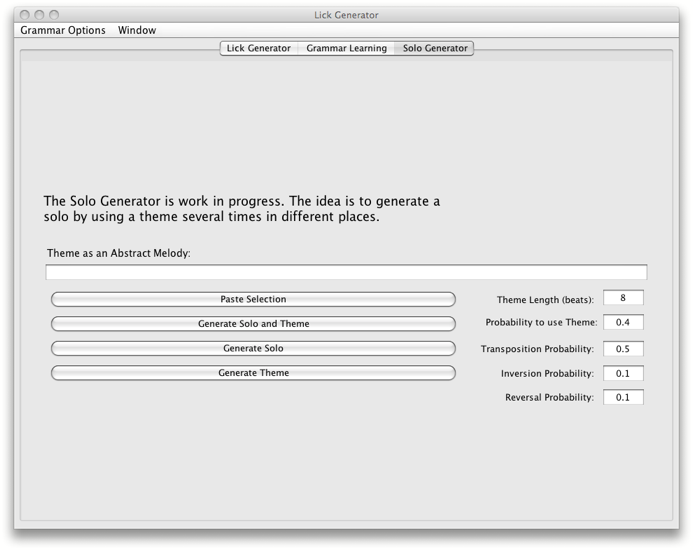Switch to the Lick Generator tab
Image resolution: width=693 pixels, height=550 pixels.
(x=258, y=48)
